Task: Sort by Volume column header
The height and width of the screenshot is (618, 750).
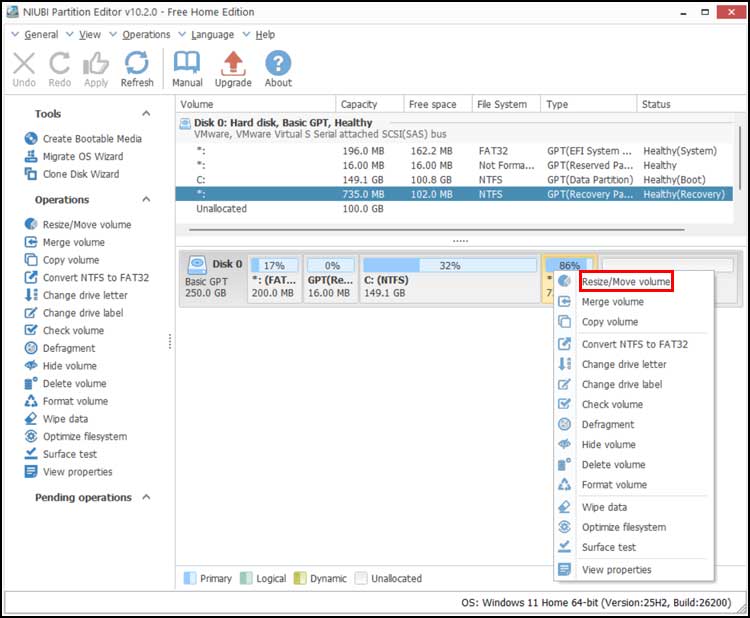Action: coord(256,104)
